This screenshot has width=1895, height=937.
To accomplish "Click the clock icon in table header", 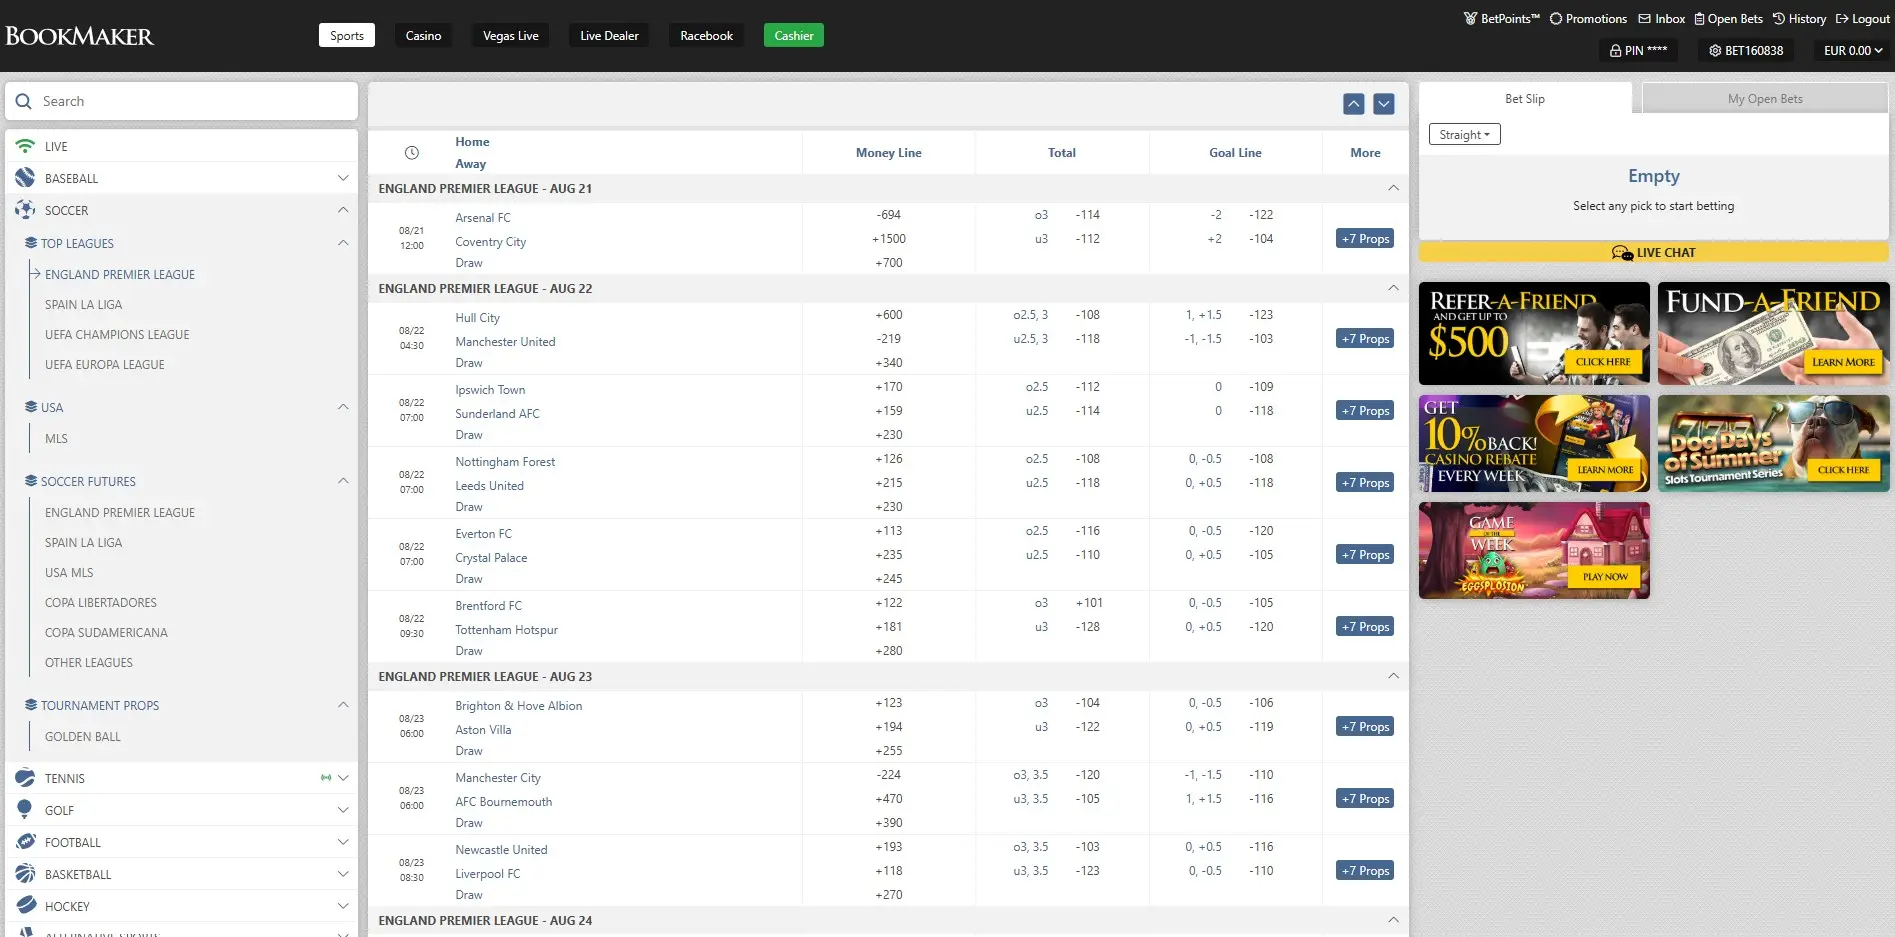I will coord(411,153).
